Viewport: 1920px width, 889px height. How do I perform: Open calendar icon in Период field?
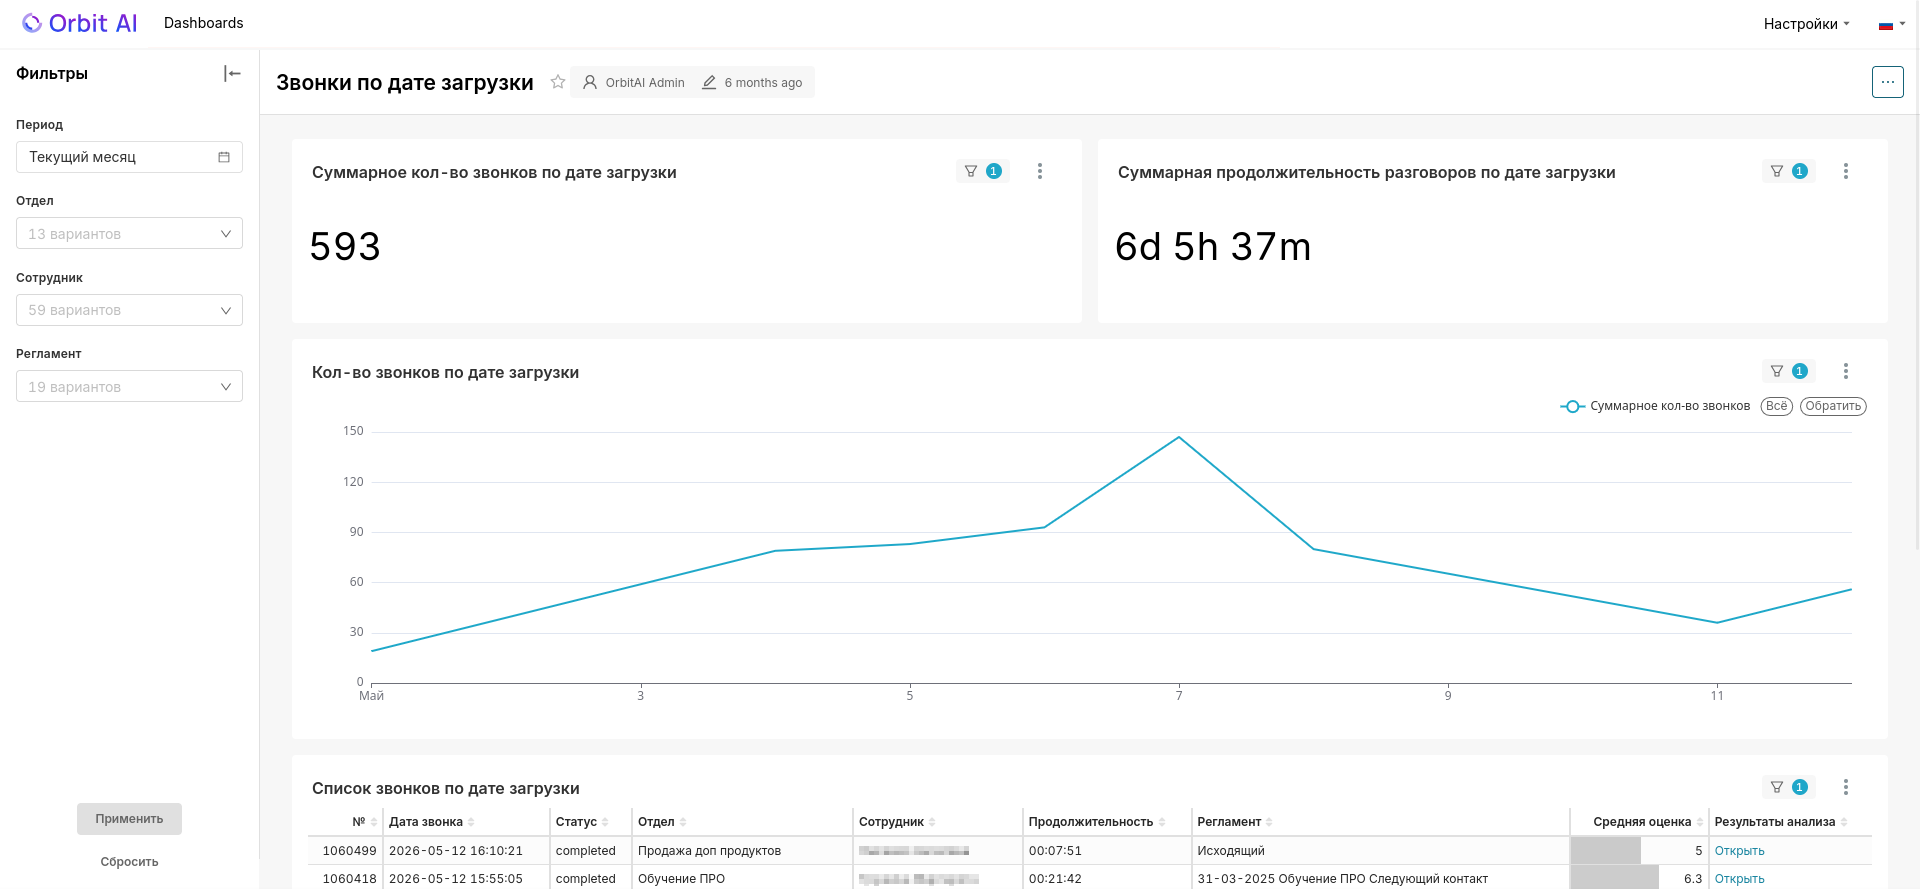[224, 157]
